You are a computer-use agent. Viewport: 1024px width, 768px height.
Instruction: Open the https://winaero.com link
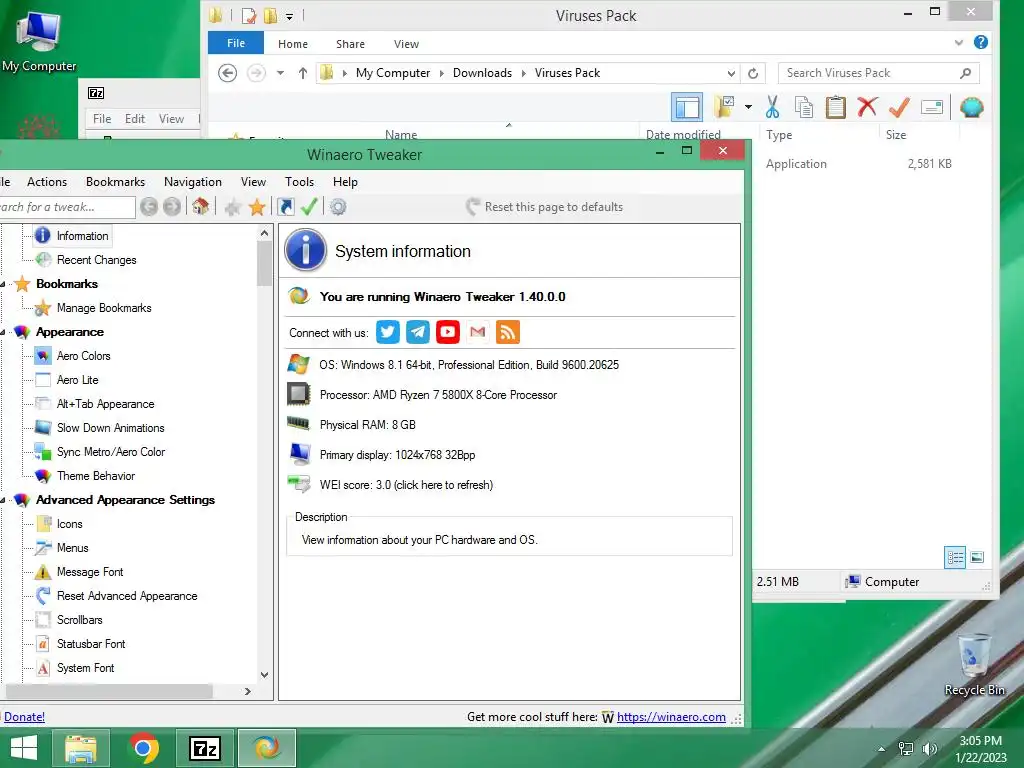tap(671, 717)
